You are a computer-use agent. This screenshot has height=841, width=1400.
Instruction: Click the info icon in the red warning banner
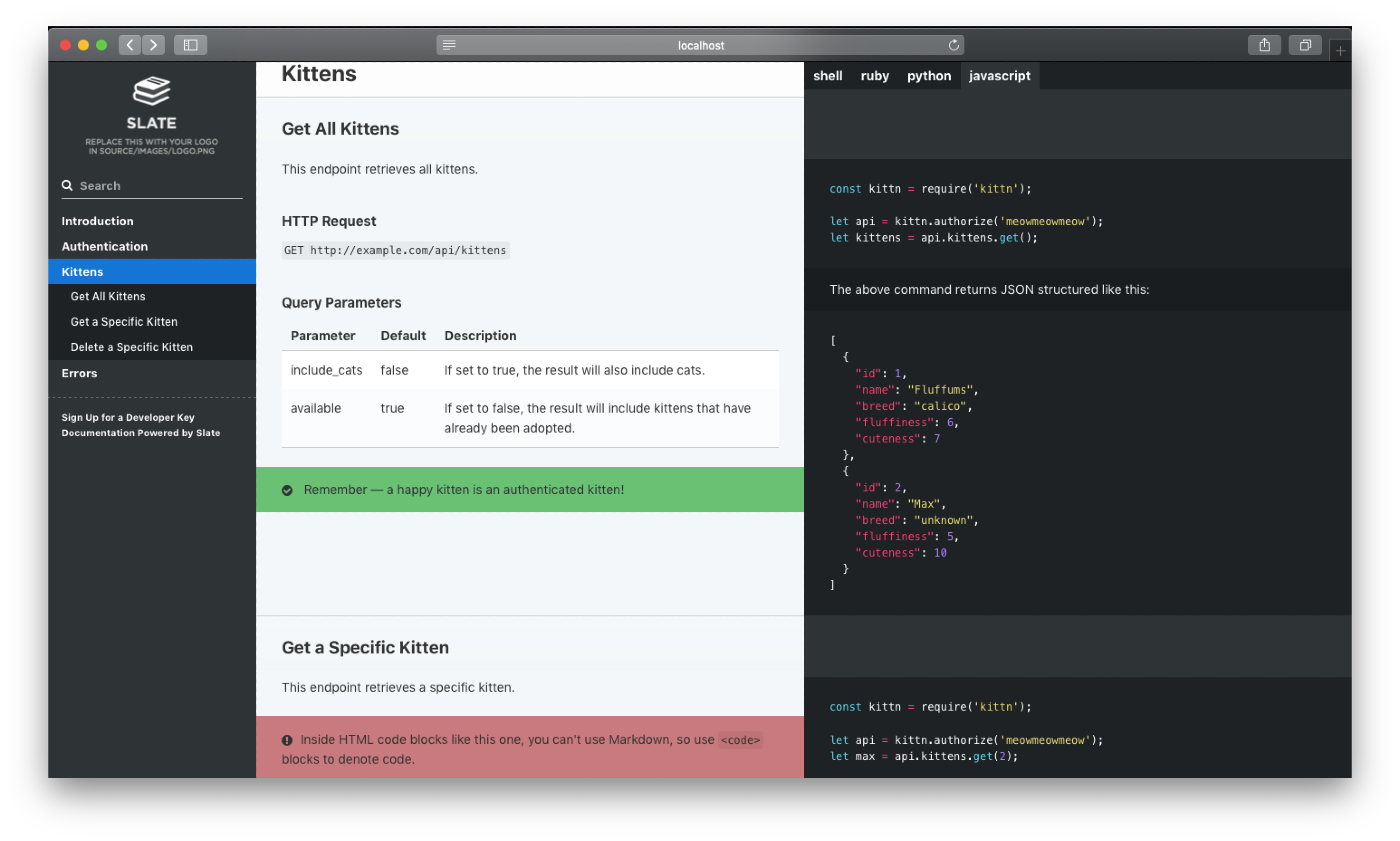click(x=287, y=740)
